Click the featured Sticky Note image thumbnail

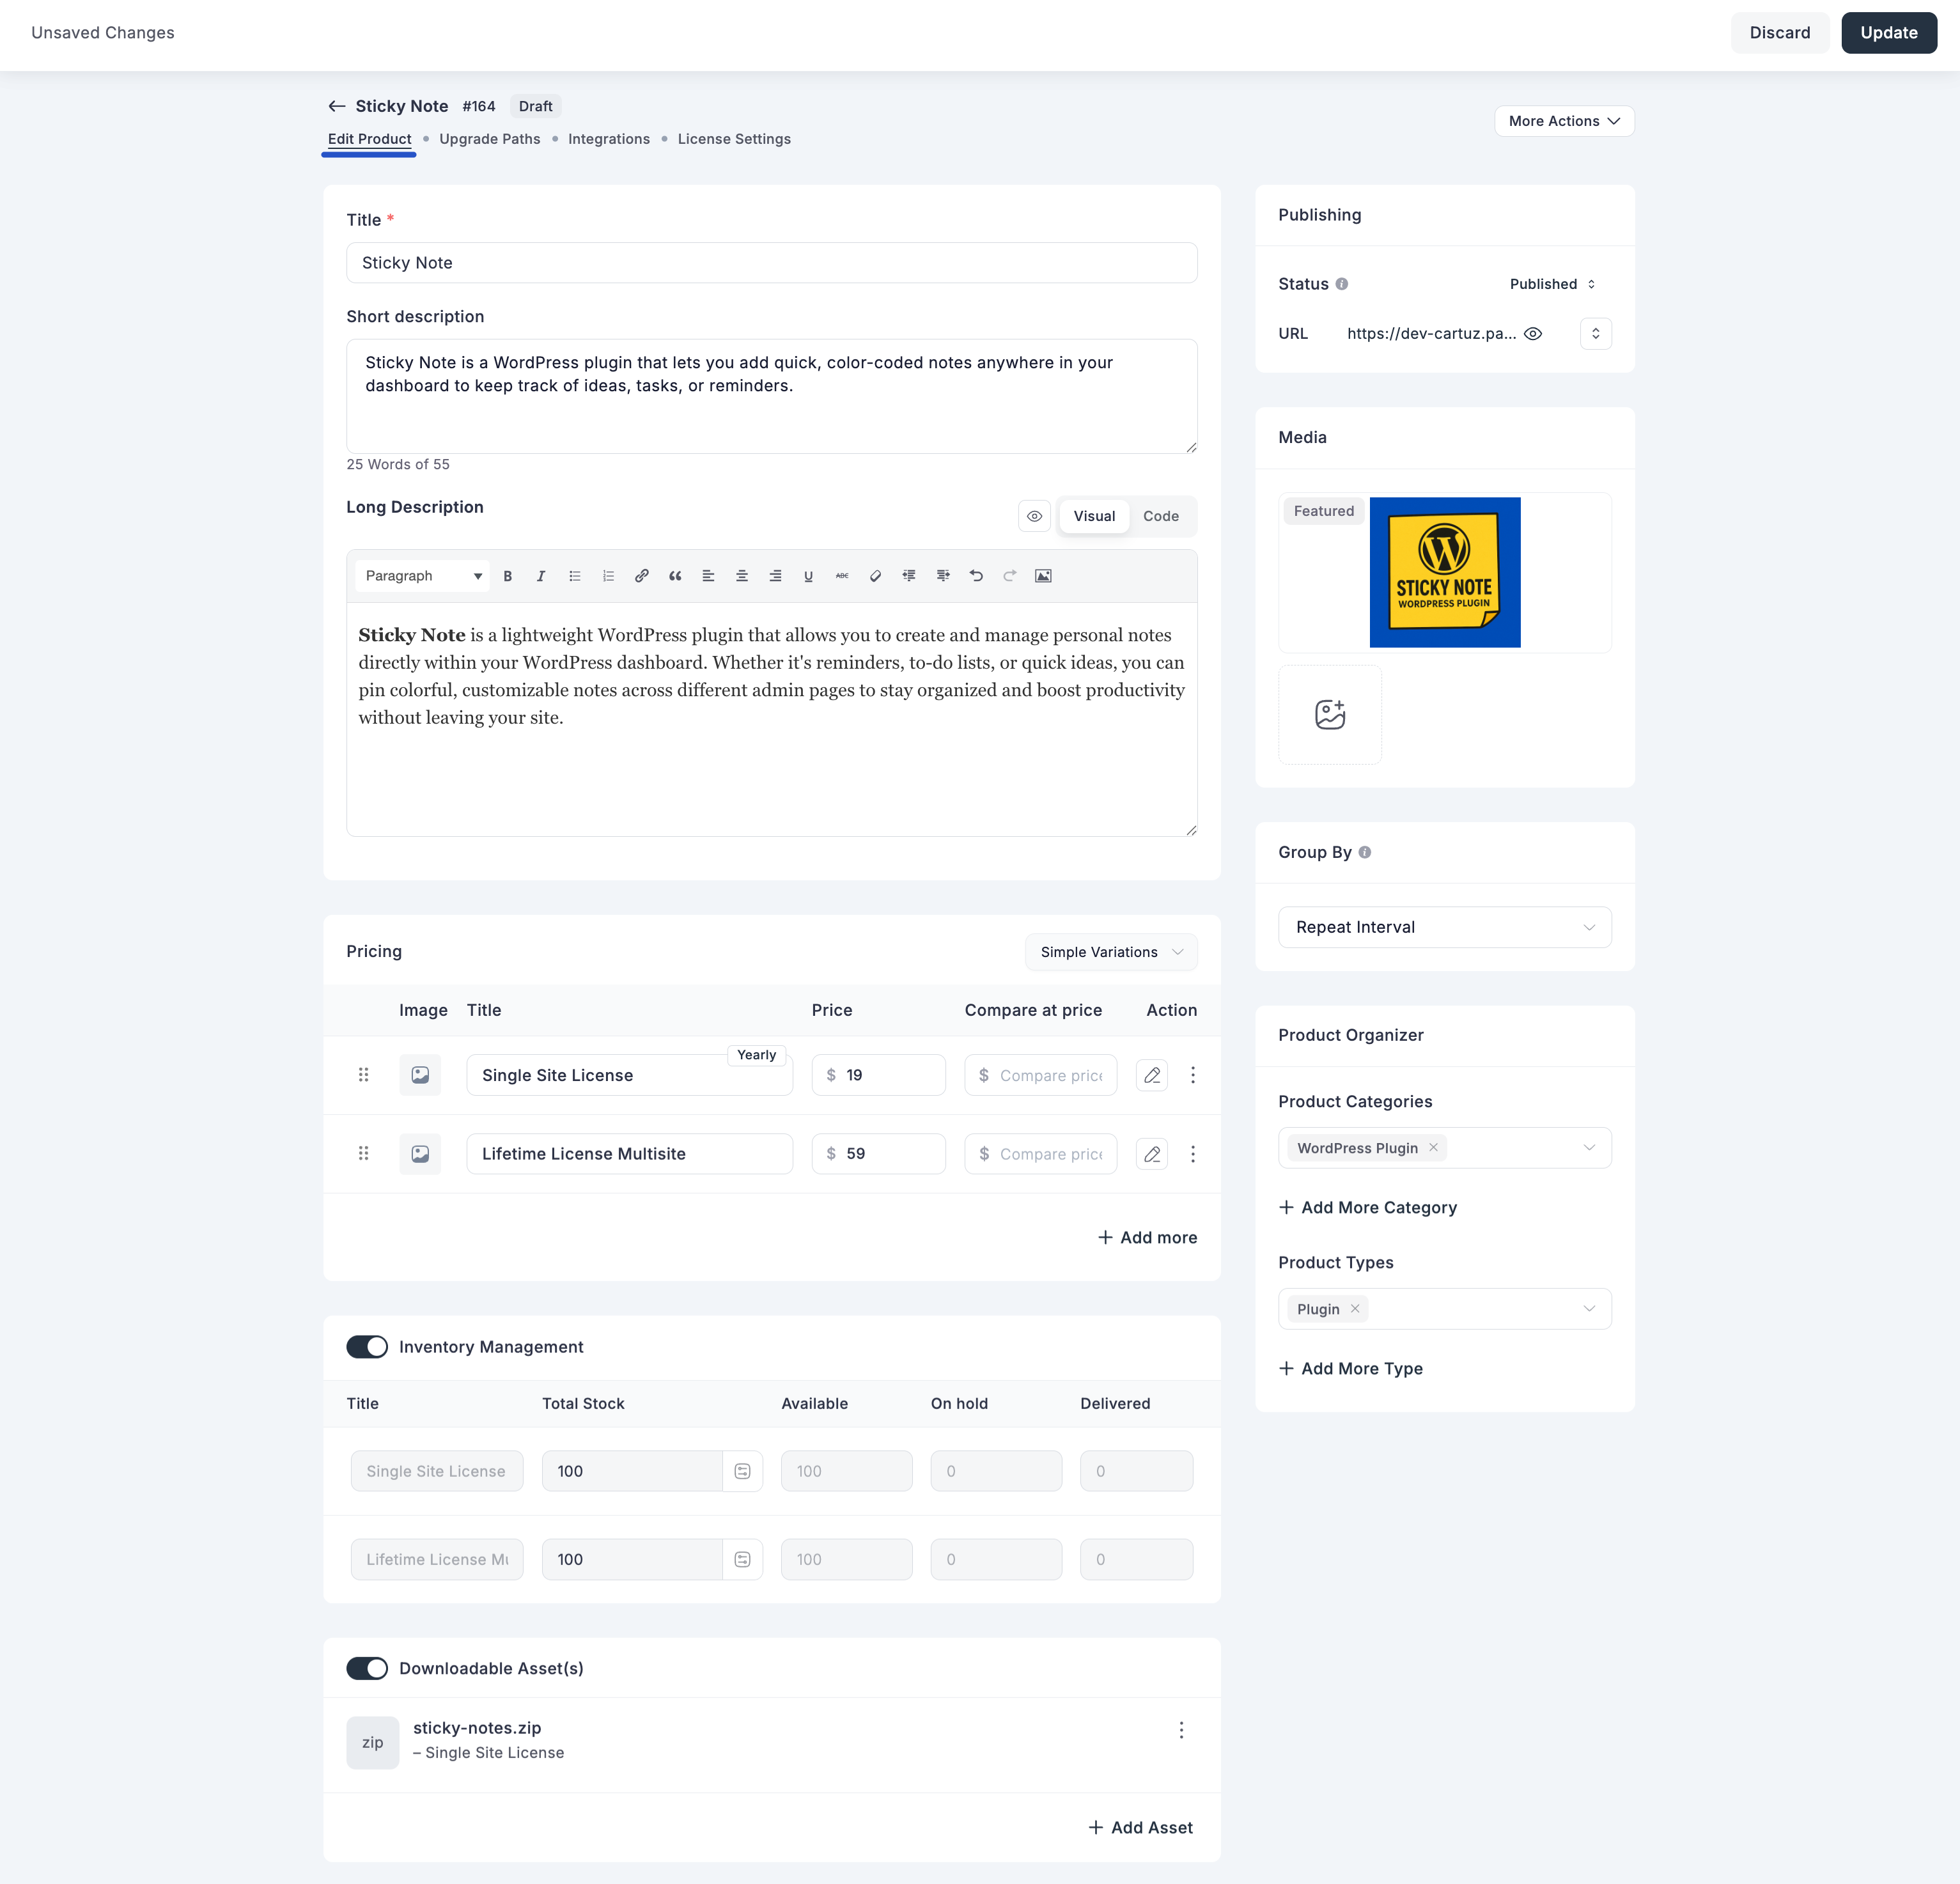click(x=1444, y=572)
